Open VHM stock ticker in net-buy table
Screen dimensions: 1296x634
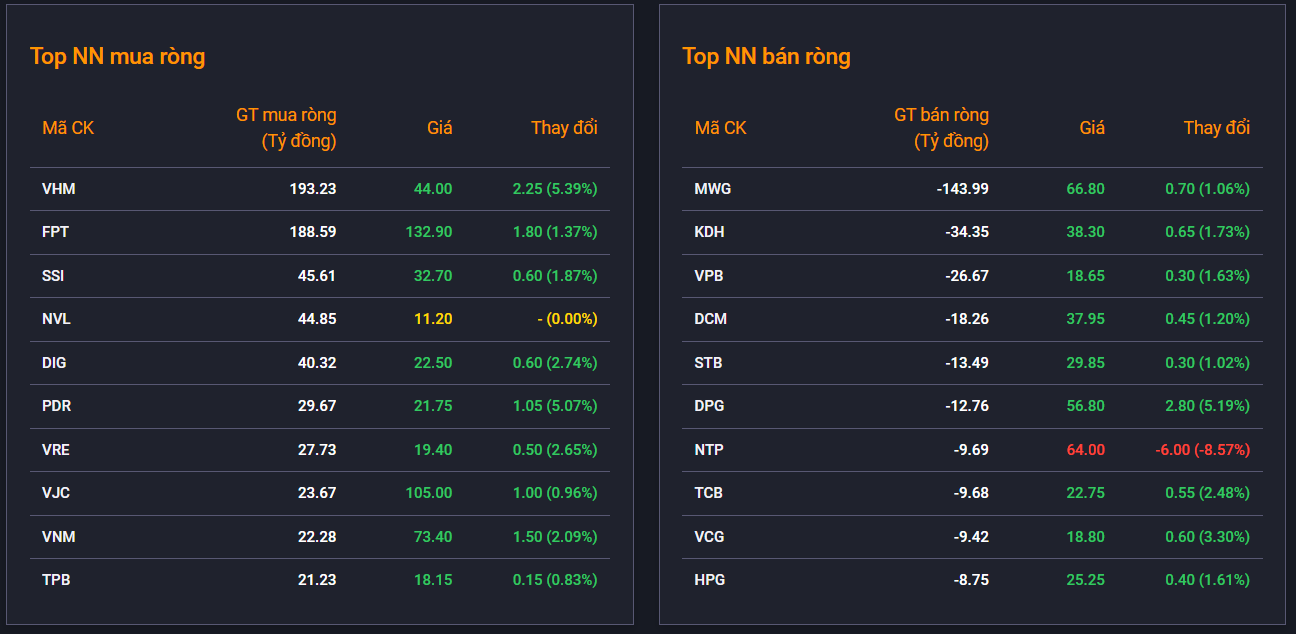(x=58, y=189)
